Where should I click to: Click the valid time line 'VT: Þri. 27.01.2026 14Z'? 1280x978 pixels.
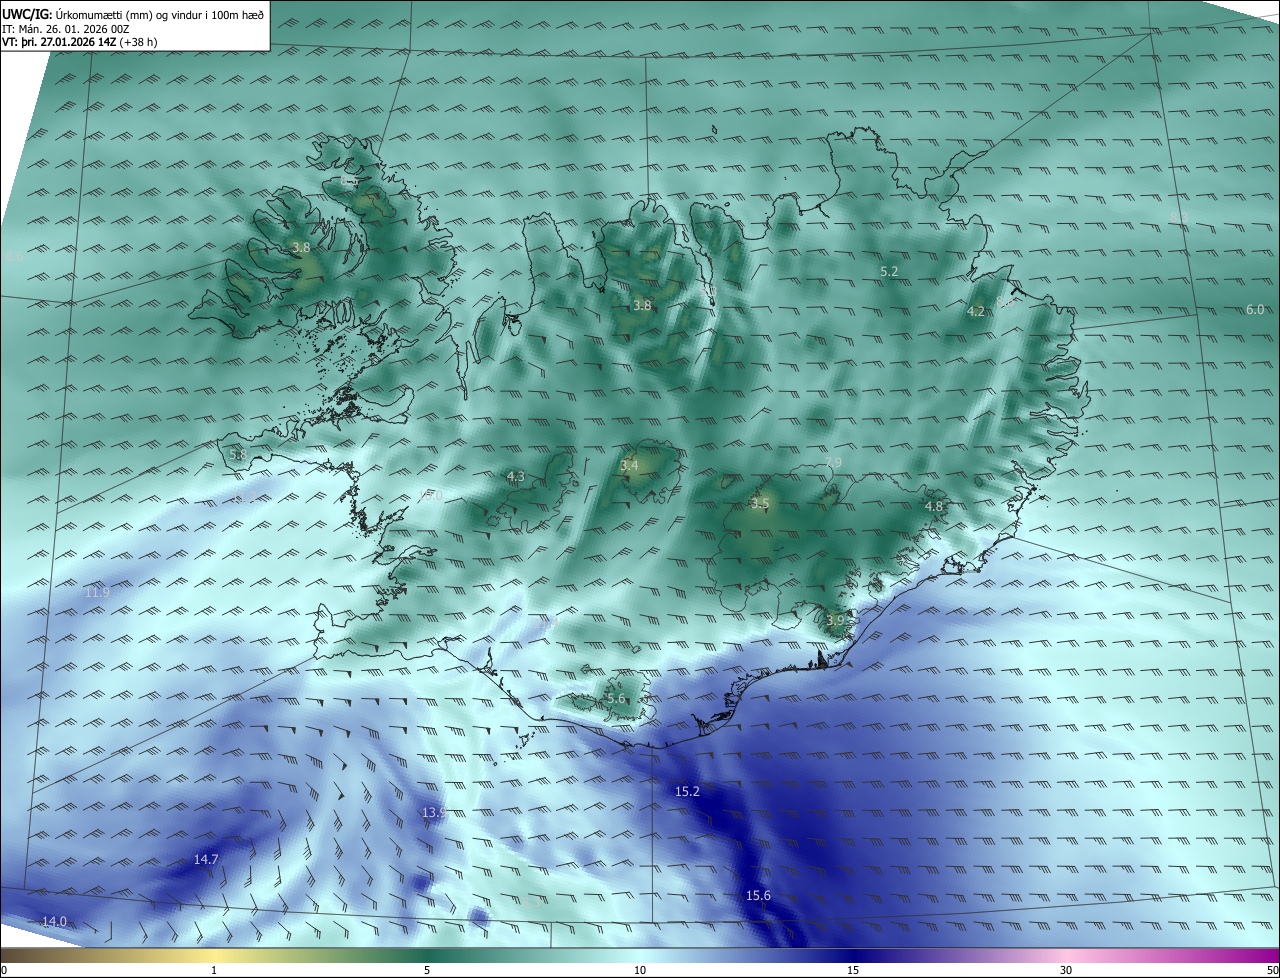(61, 42)
